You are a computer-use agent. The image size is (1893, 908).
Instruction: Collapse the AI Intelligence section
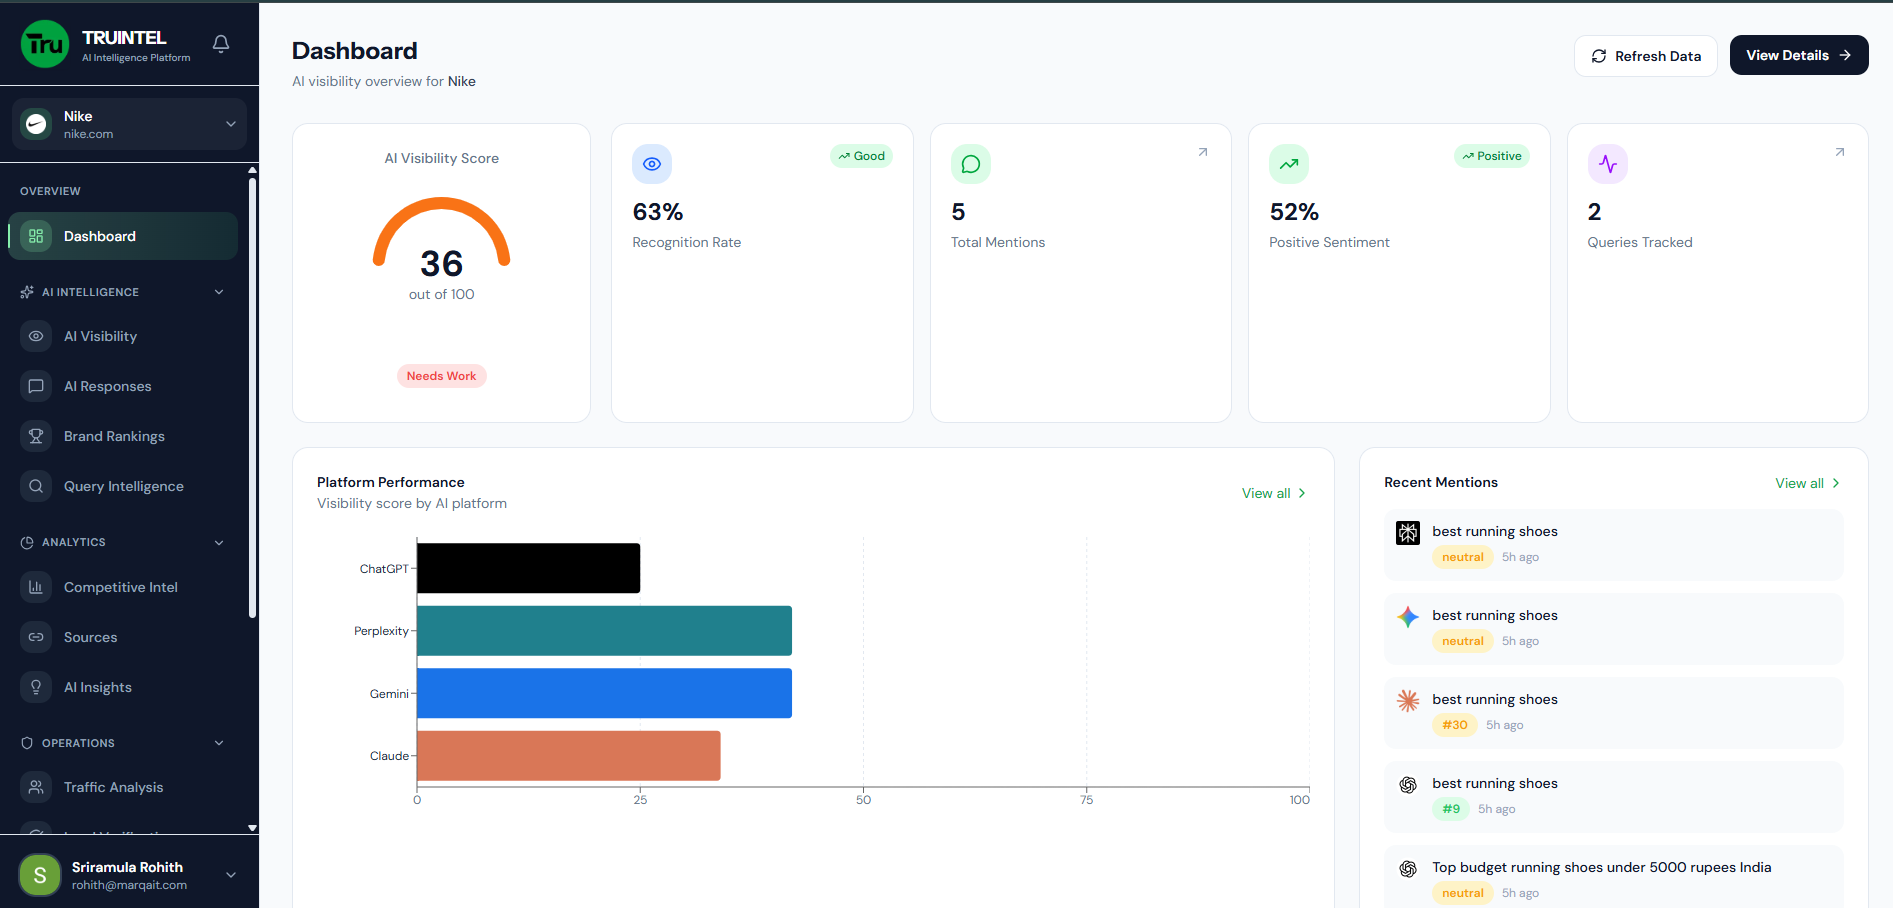click(219, 292)
